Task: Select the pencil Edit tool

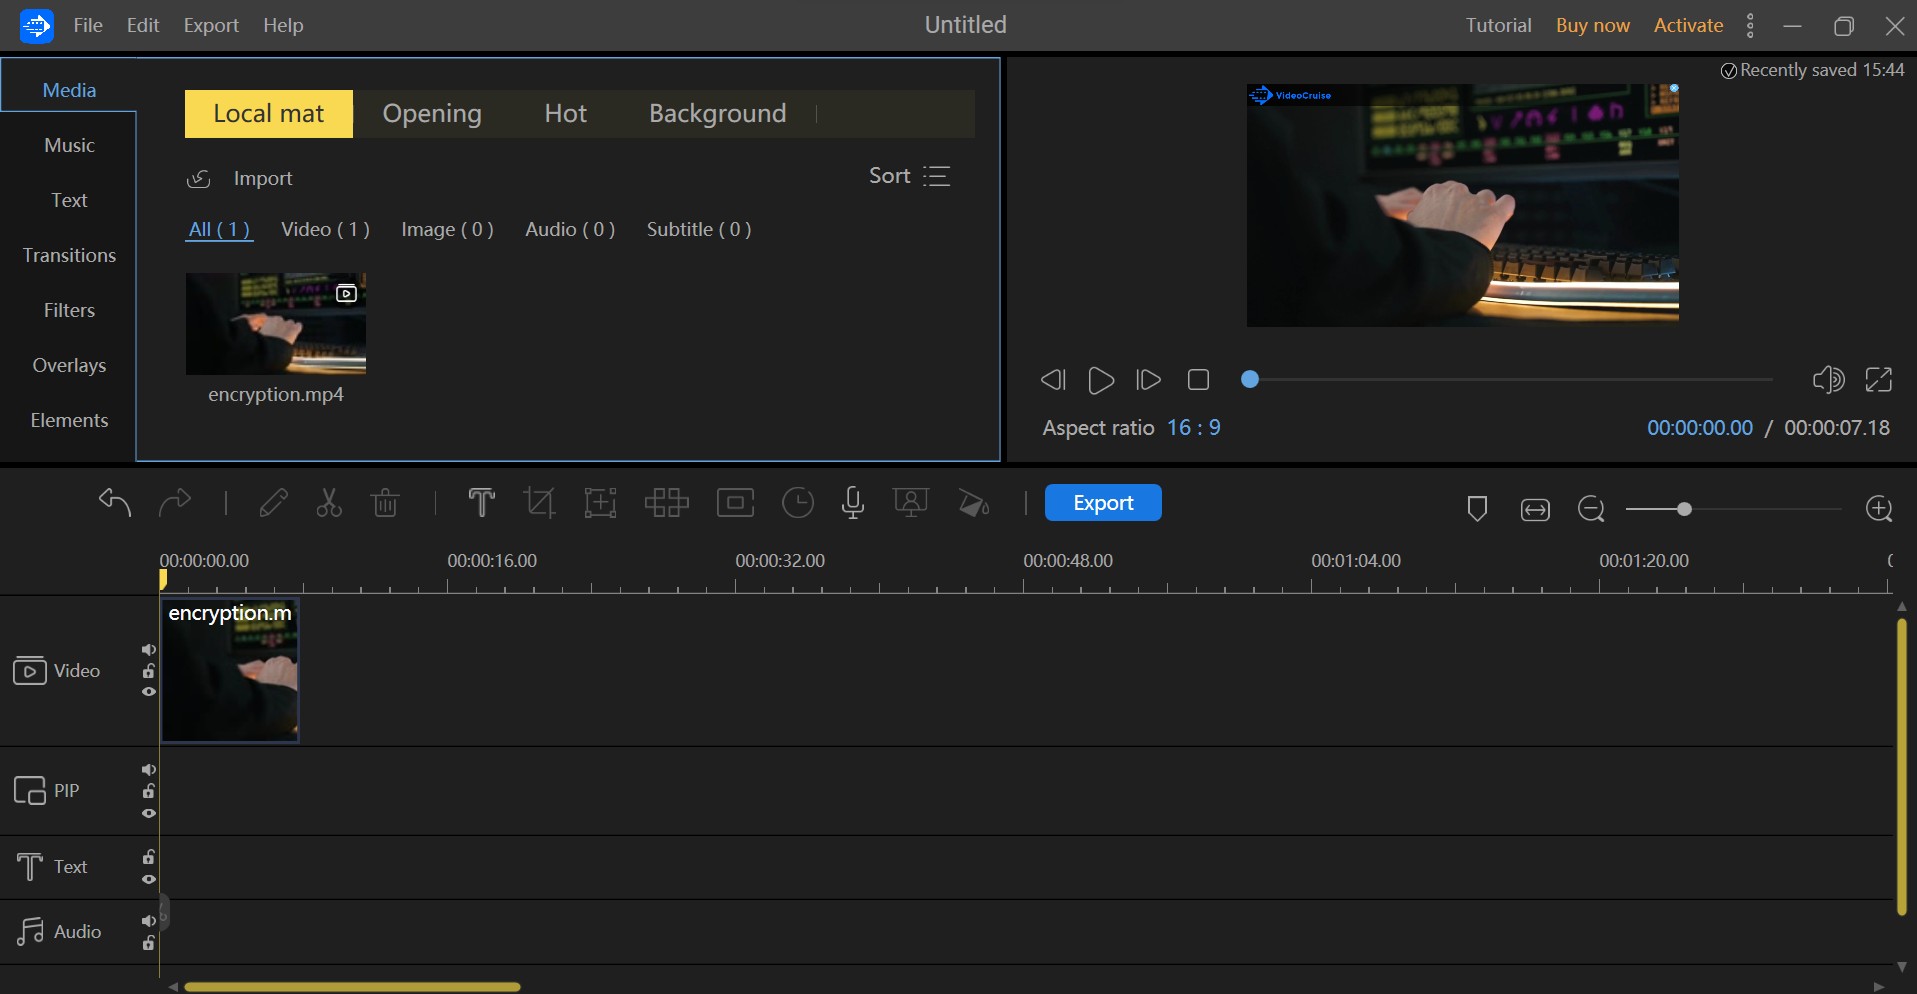Action: coord(273,502)
